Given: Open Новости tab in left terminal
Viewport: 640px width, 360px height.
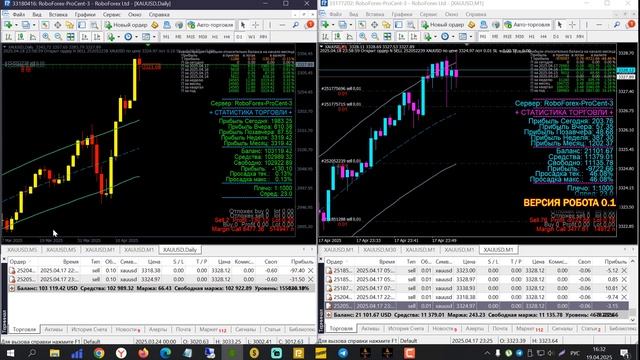Looking at the screenshot, I should [127, 329].
